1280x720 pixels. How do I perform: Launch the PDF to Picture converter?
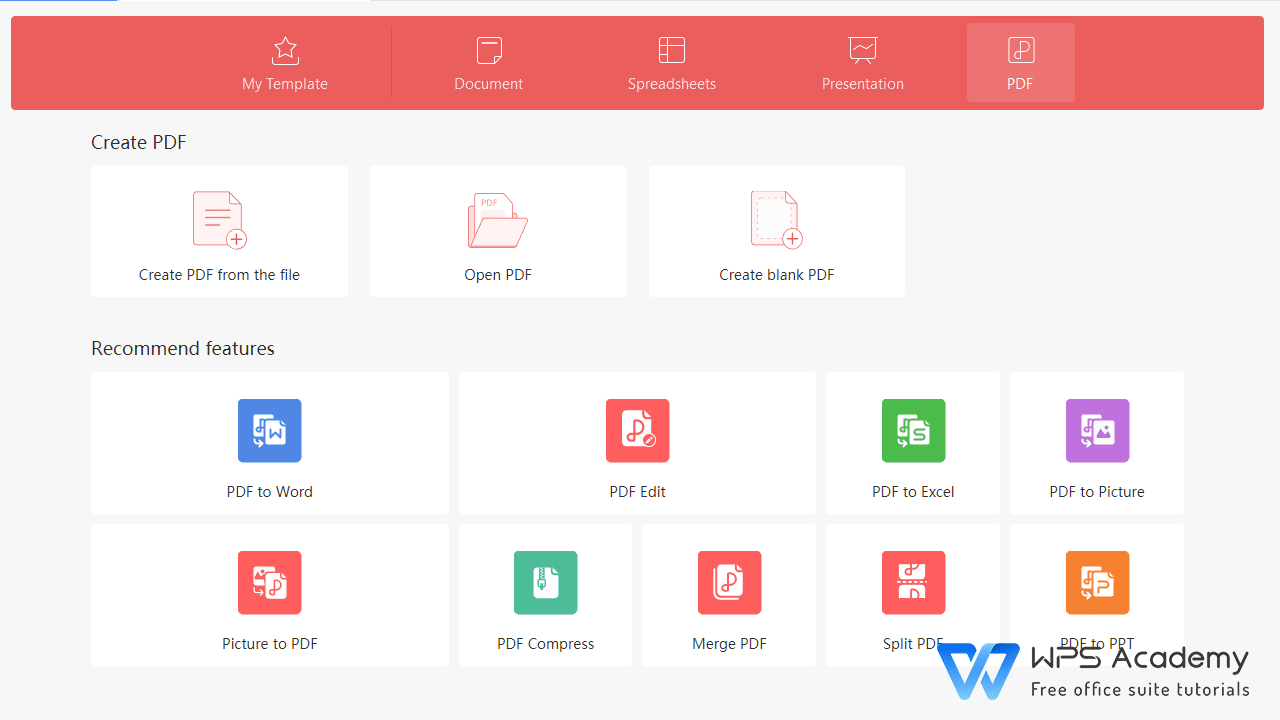pos(1096,443)
